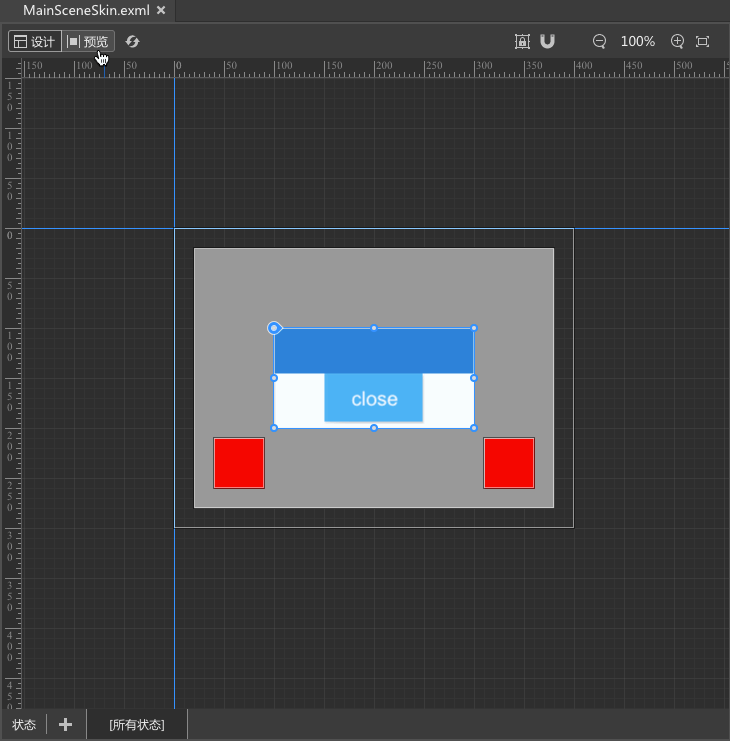Click the fit-to-screen icon
730x741 pixels.
coord(703,42)
